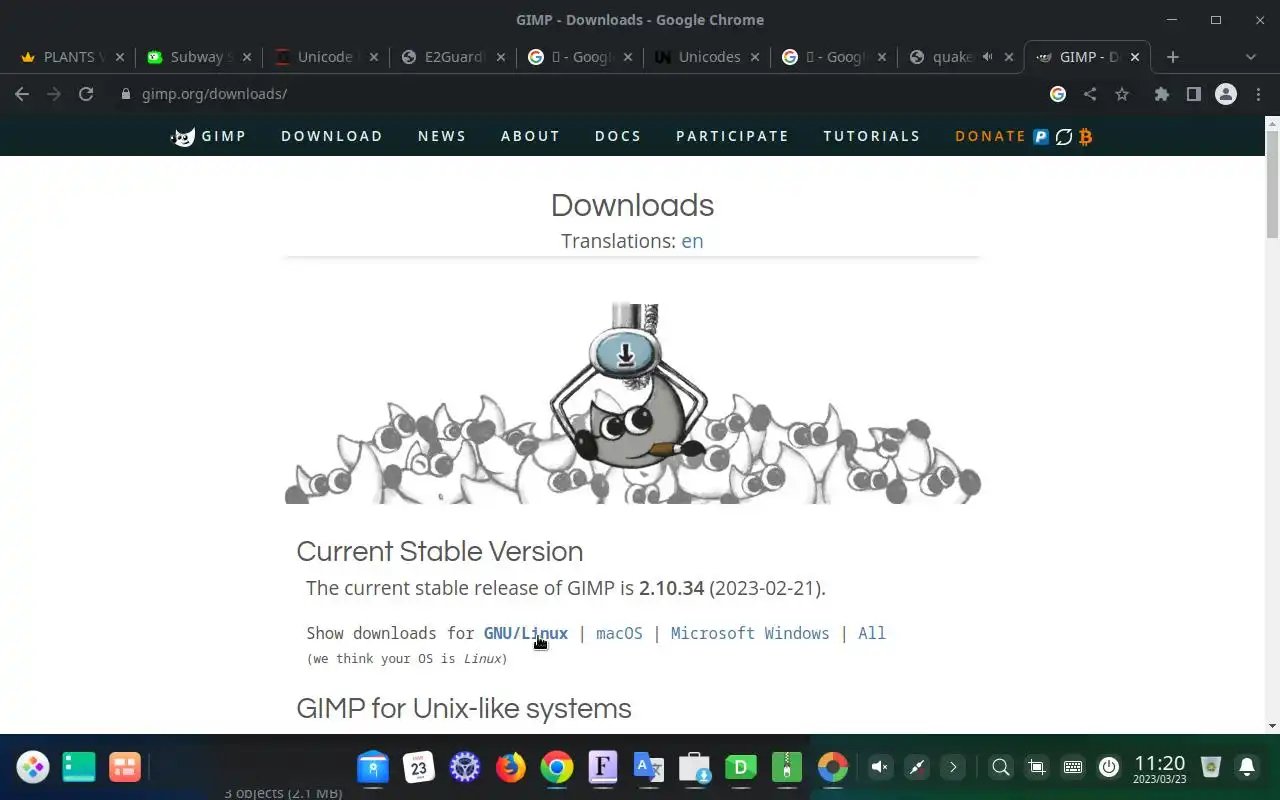Show downloads for Microsoft Windows
The width and height of the screenshot is (1280, 800).
(750, 633)
